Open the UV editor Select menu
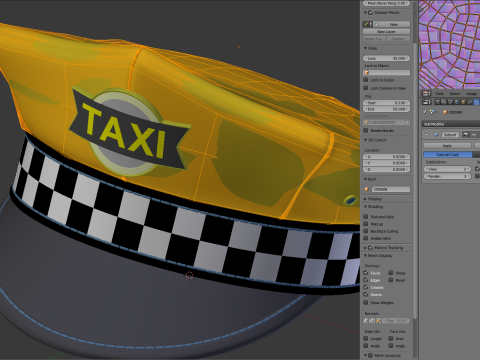Image resolution: width=480 pixels, height=360 pixels. pos(455,94)
